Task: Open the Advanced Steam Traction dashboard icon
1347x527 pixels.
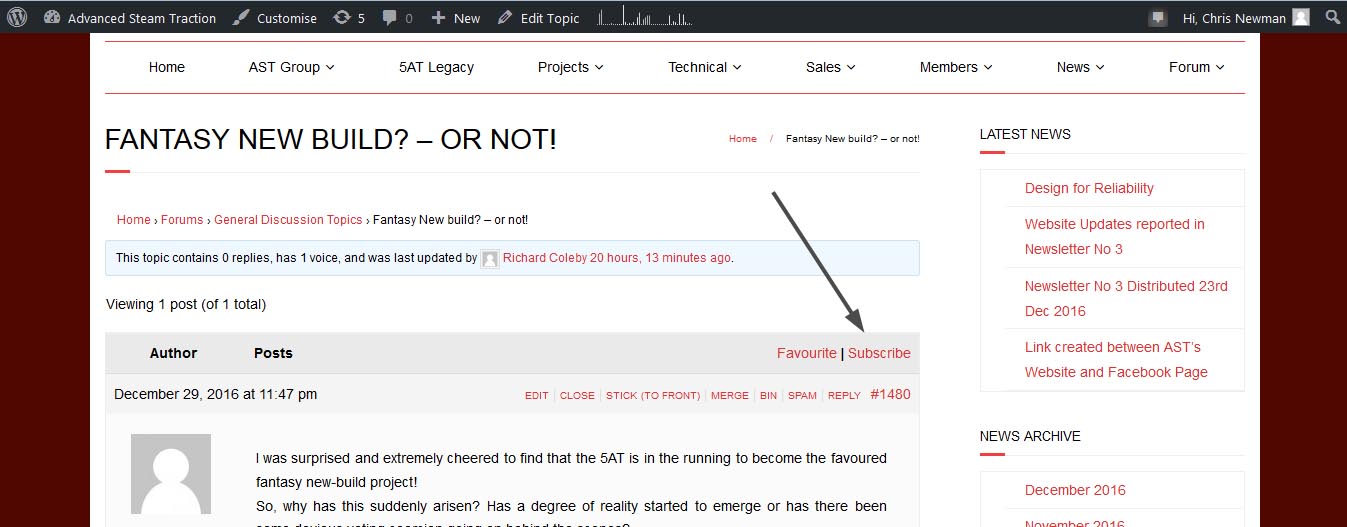Action: point(53,17)
